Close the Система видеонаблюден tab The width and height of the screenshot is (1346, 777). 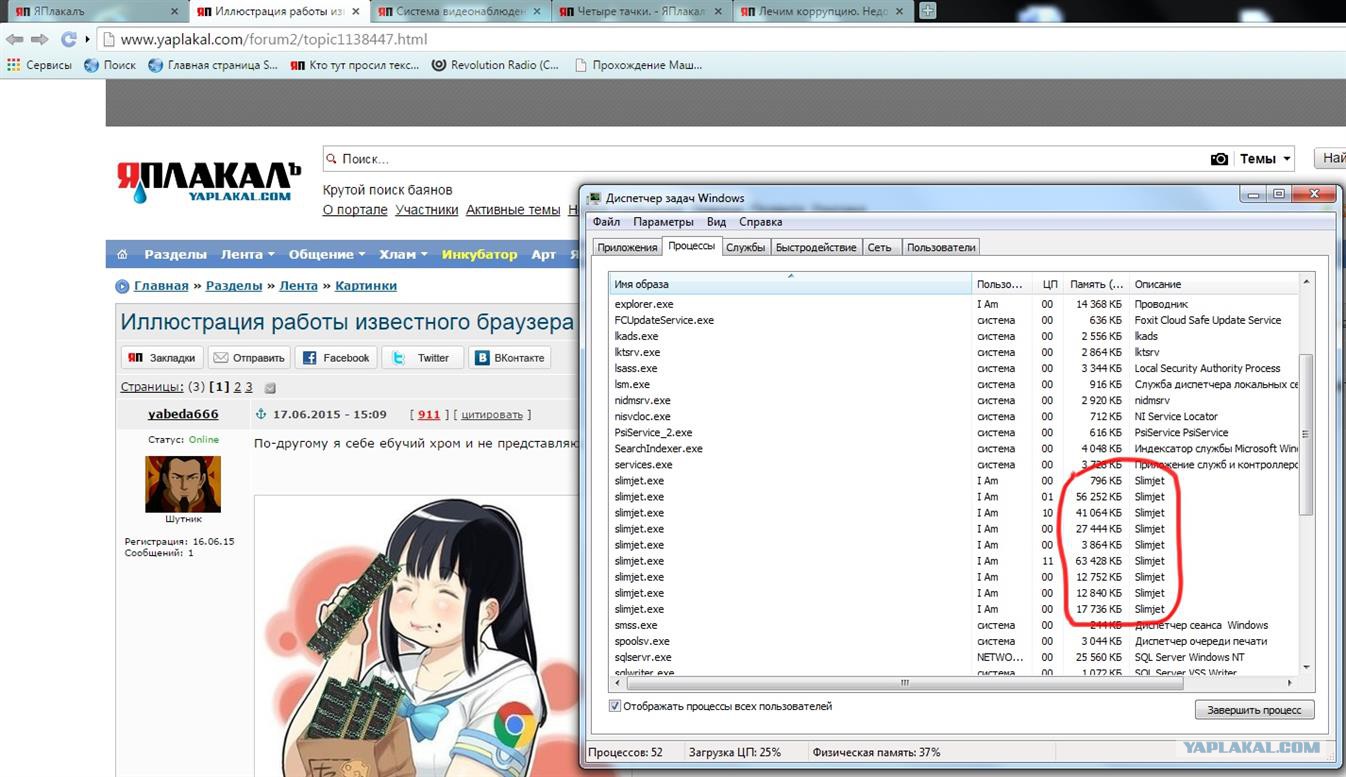coord(537,12)
